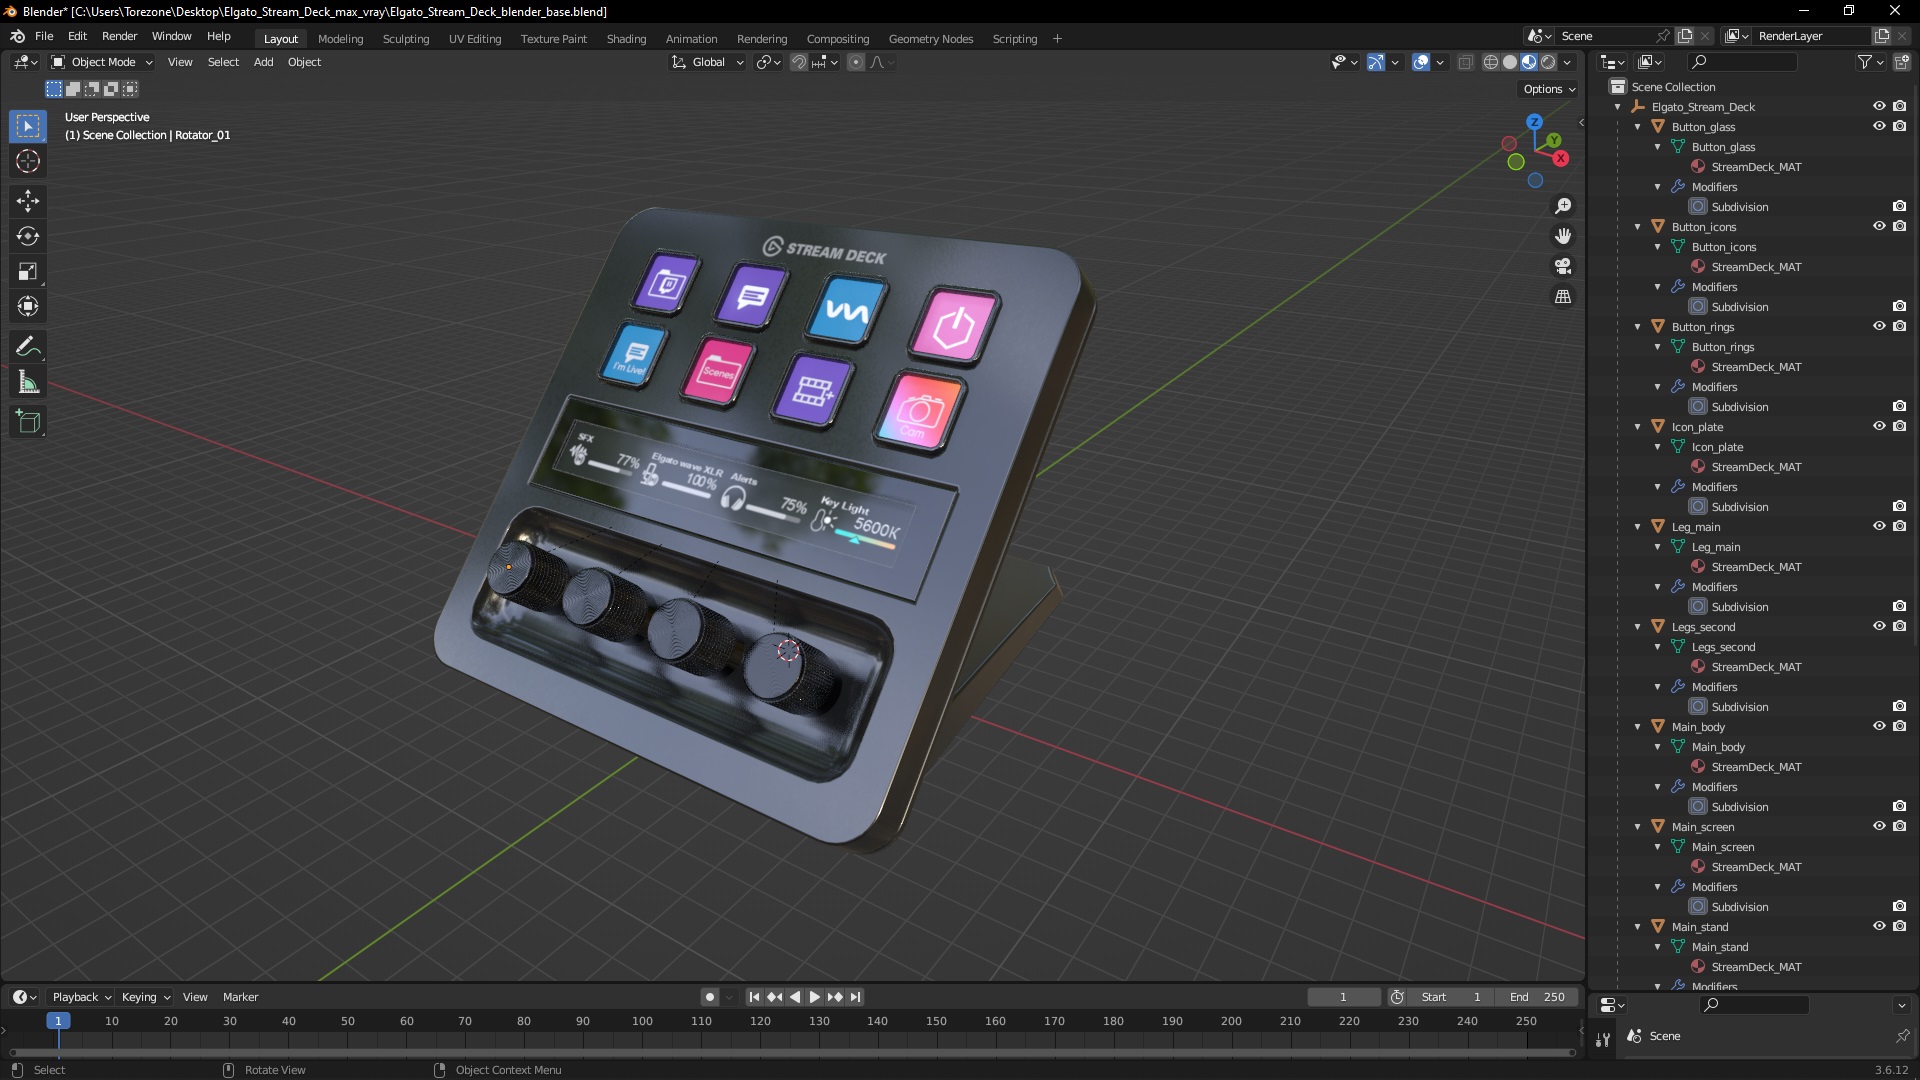Hide Icon_plate in viewport
Viewport: 1920px width, 1080px height.
pyautogui.click(x=1879, y=426)
